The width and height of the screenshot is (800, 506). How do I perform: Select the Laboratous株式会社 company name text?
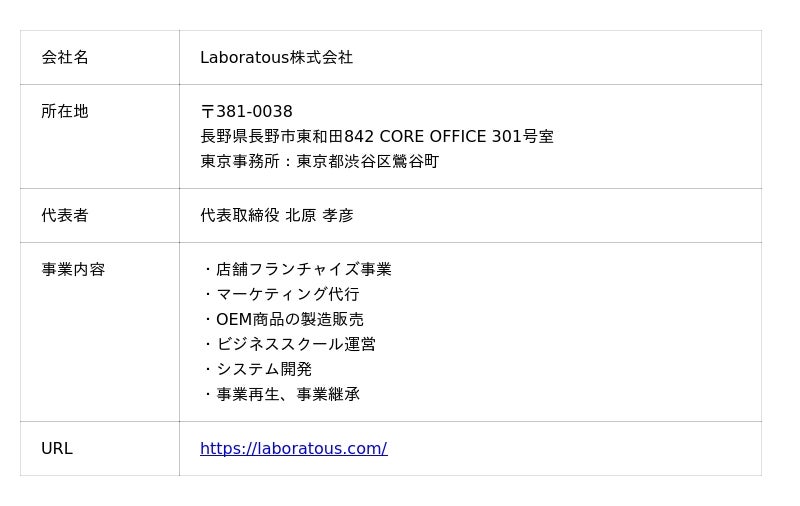[276, 58]
